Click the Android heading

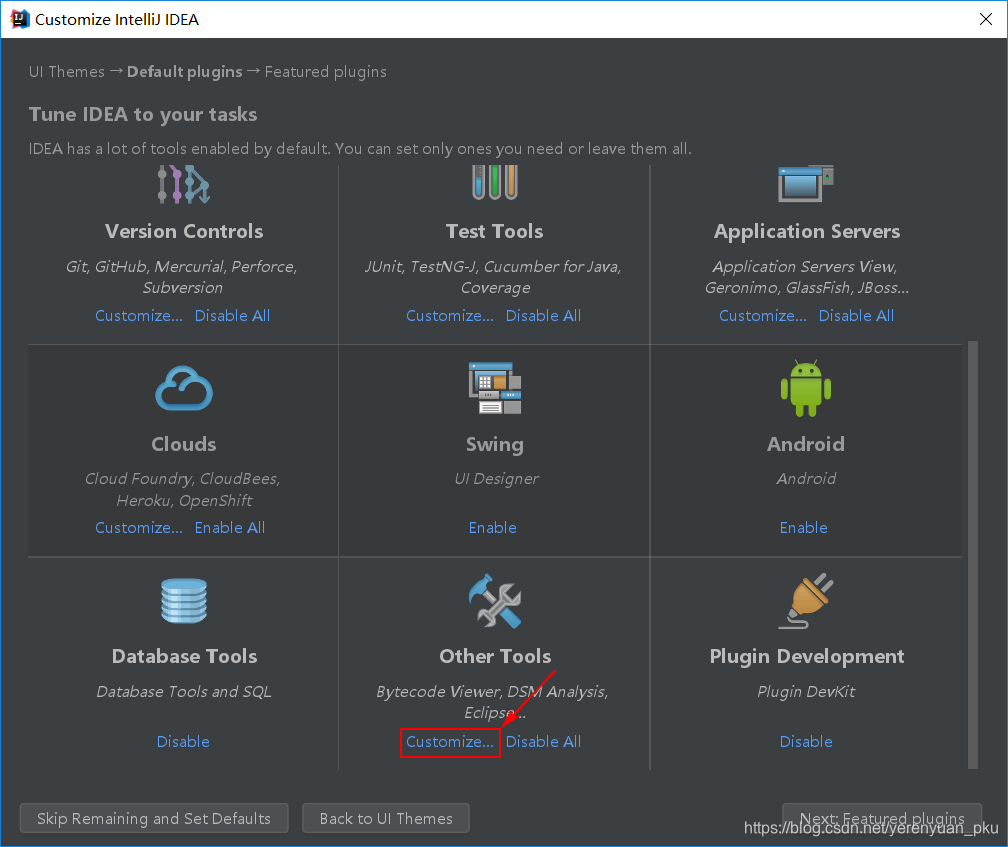tap(806, 444)
